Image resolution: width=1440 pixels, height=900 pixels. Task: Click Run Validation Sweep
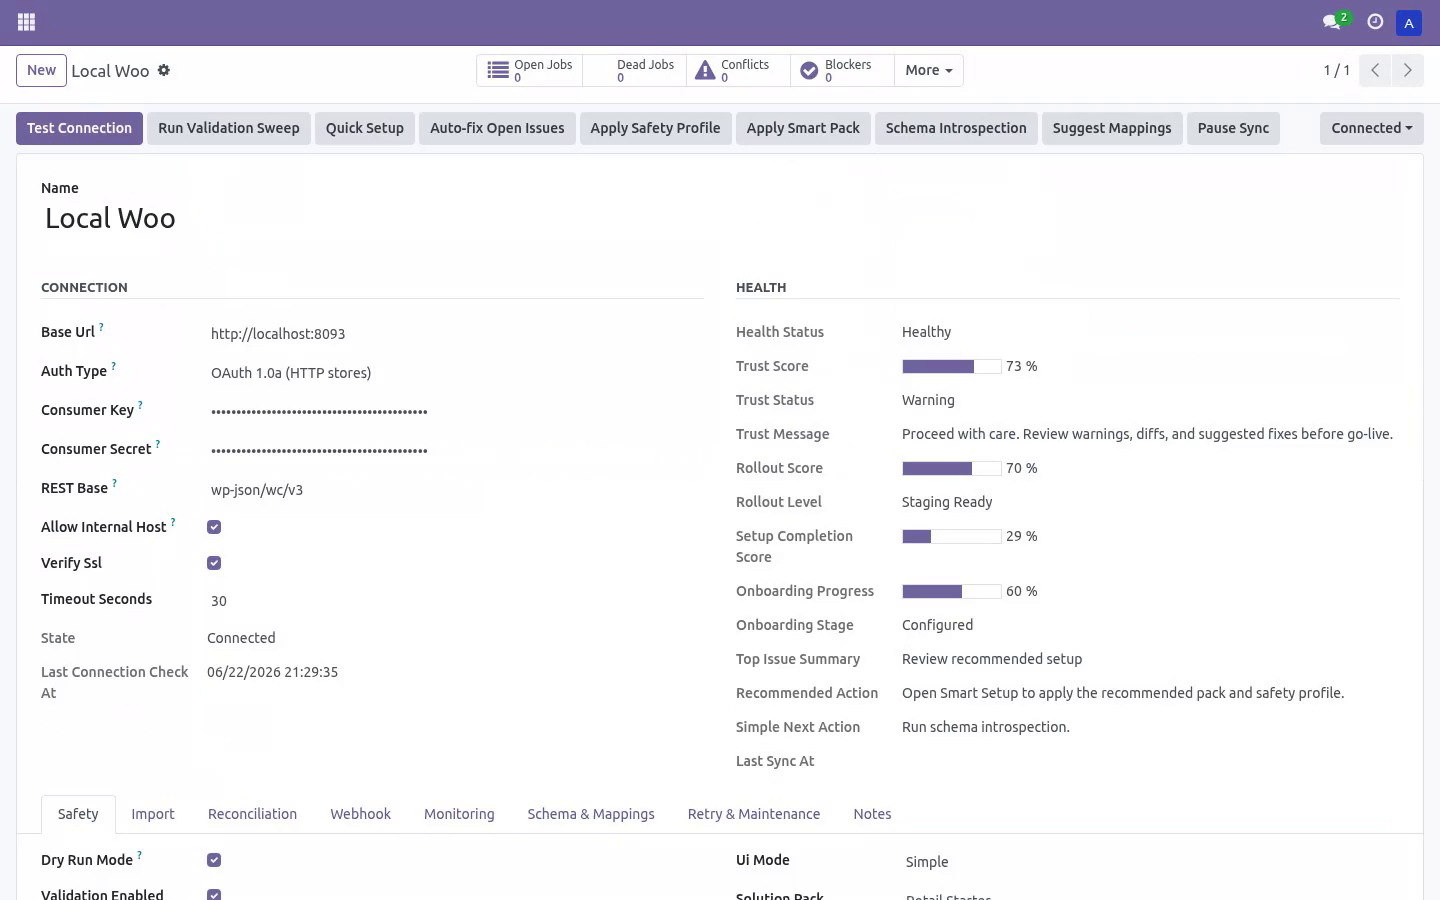tap(229, 128)
